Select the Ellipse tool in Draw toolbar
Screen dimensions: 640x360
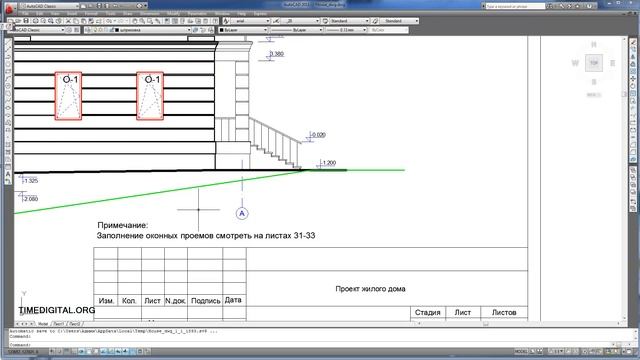8,108
